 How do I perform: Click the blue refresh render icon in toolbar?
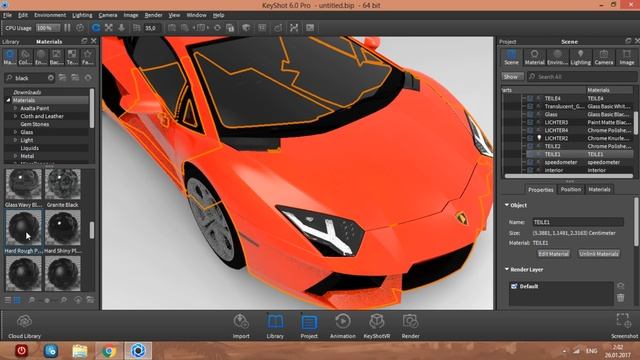[96, 28]
